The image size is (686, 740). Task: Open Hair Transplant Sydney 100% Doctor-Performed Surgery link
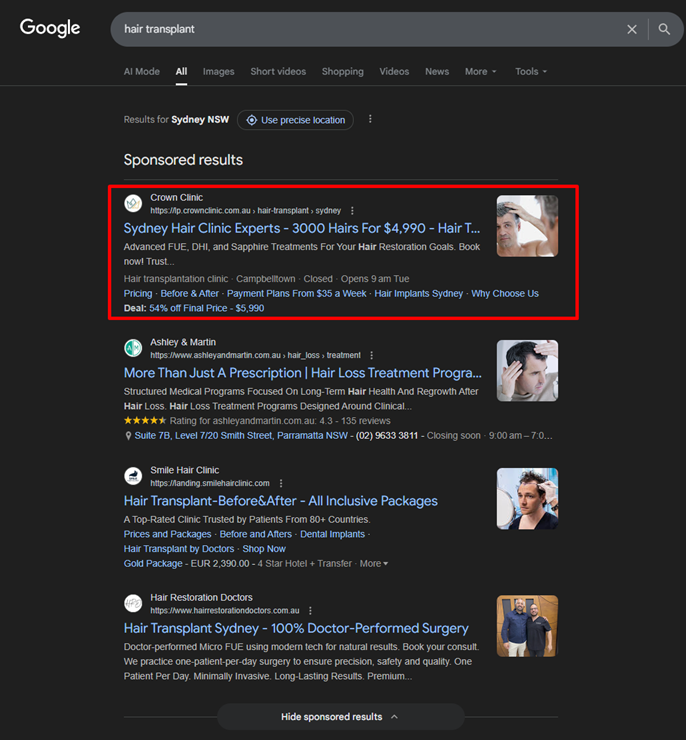point(296,628)
